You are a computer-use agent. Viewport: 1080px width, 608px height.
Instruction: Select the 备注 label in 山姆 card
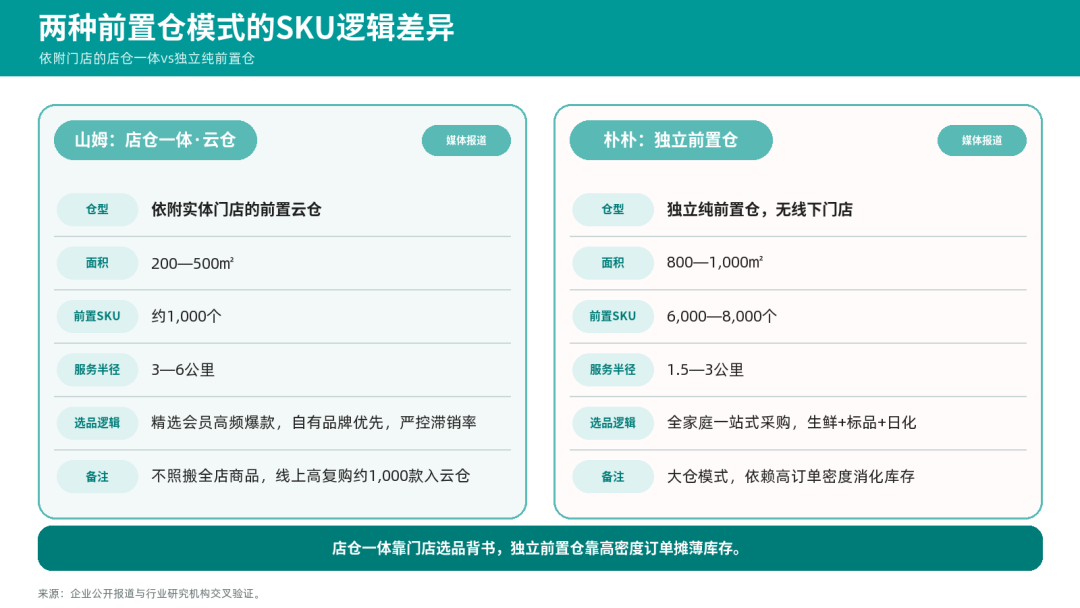point(97,476)
